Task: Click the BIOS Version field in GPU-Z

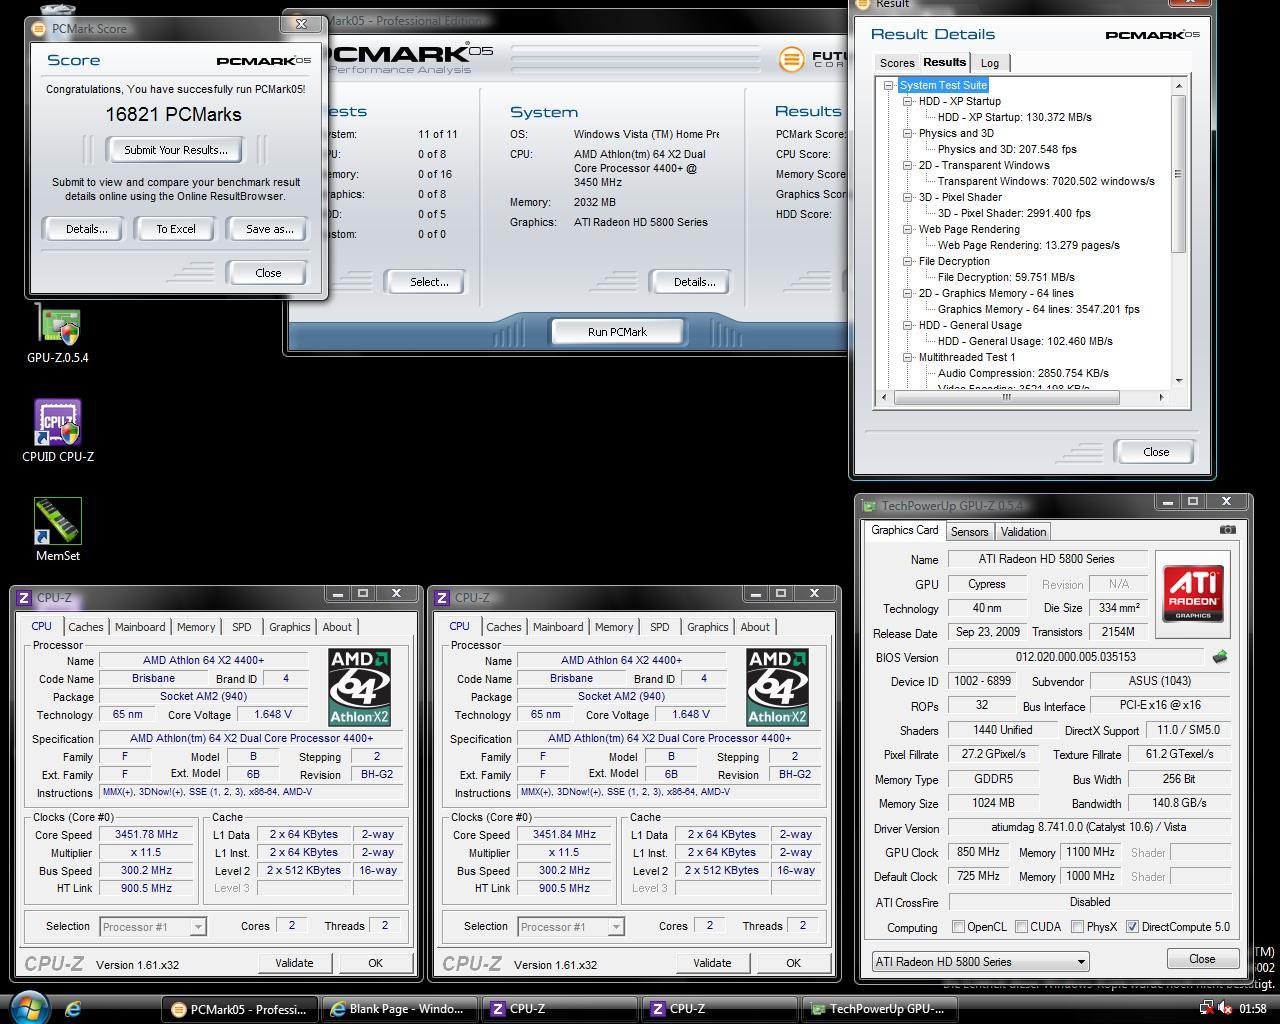Action: 1076,657
